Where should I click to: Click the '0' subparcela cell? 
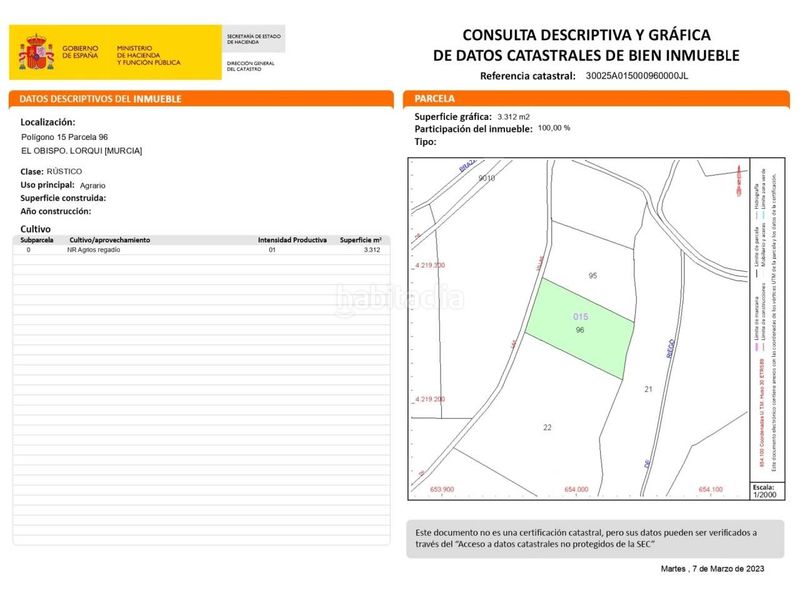[29, 250]
